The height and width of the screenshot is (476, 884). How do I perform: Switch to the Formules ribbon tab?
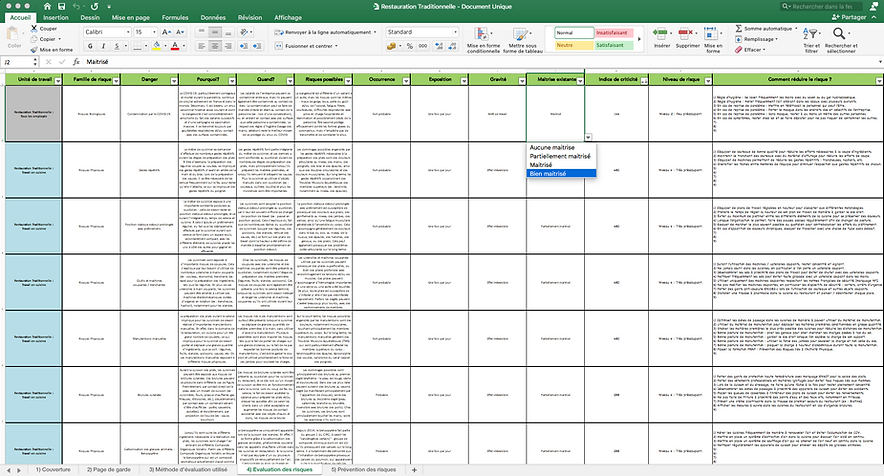[x=175, y=17]
